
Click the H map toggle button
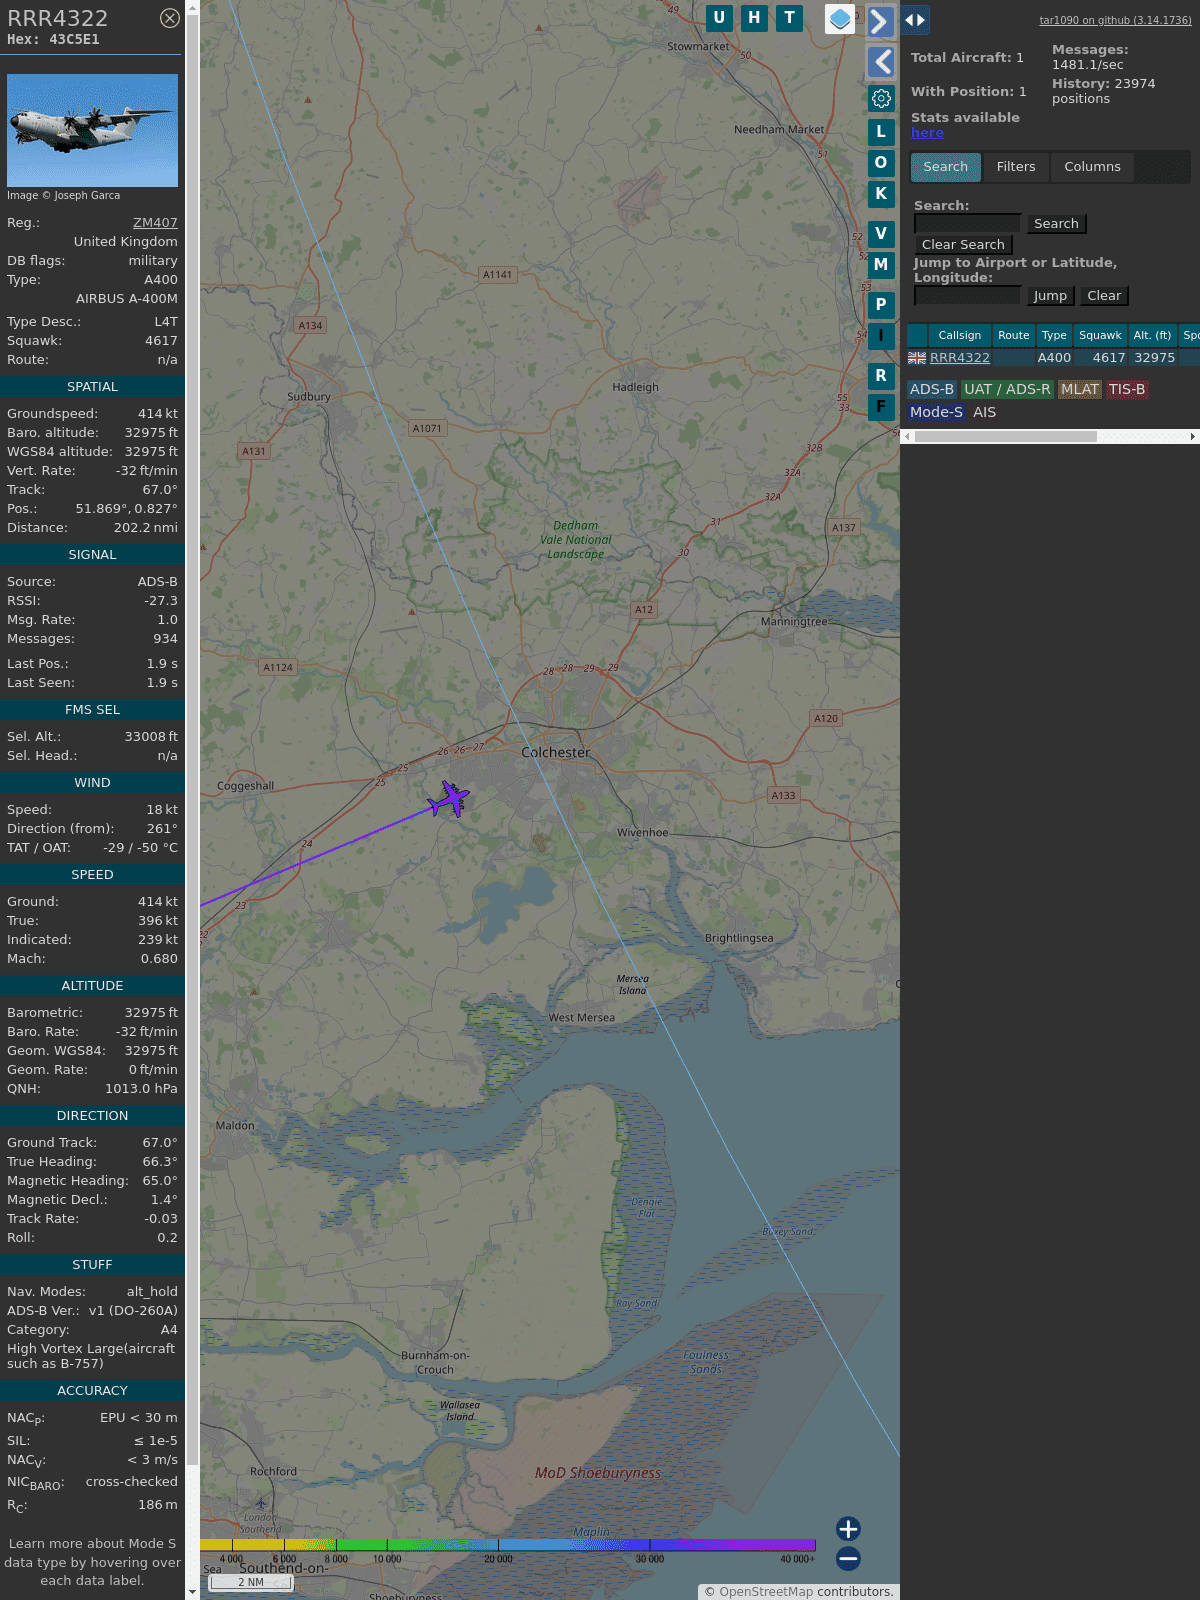click(754, 18)
